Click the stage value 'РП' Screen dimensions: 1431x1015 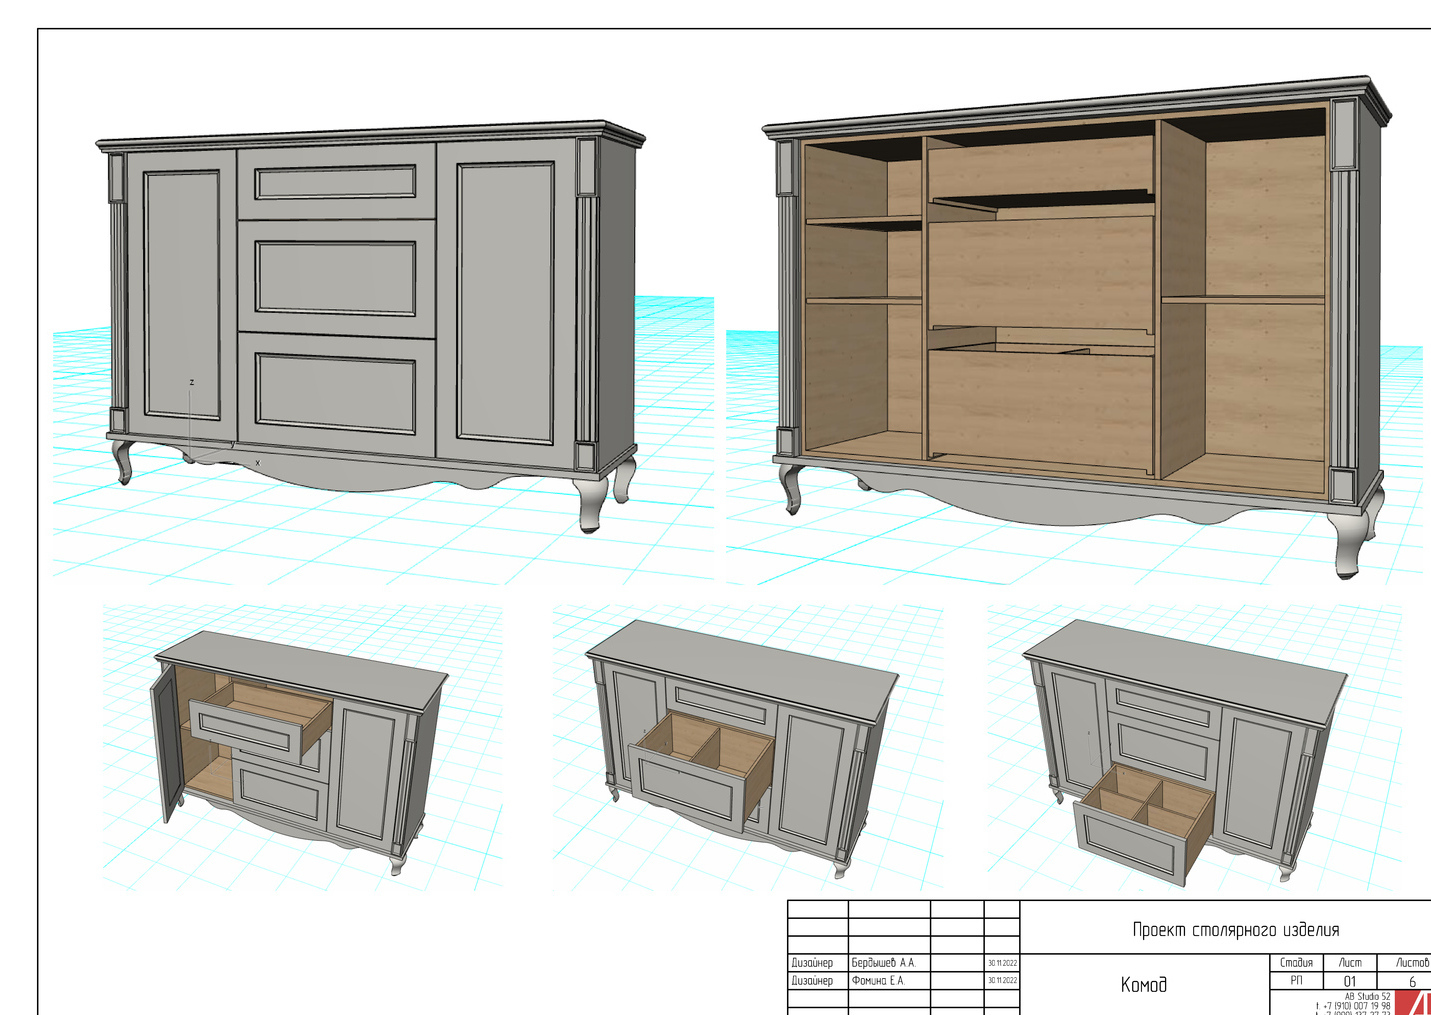tap(1296, 981)
